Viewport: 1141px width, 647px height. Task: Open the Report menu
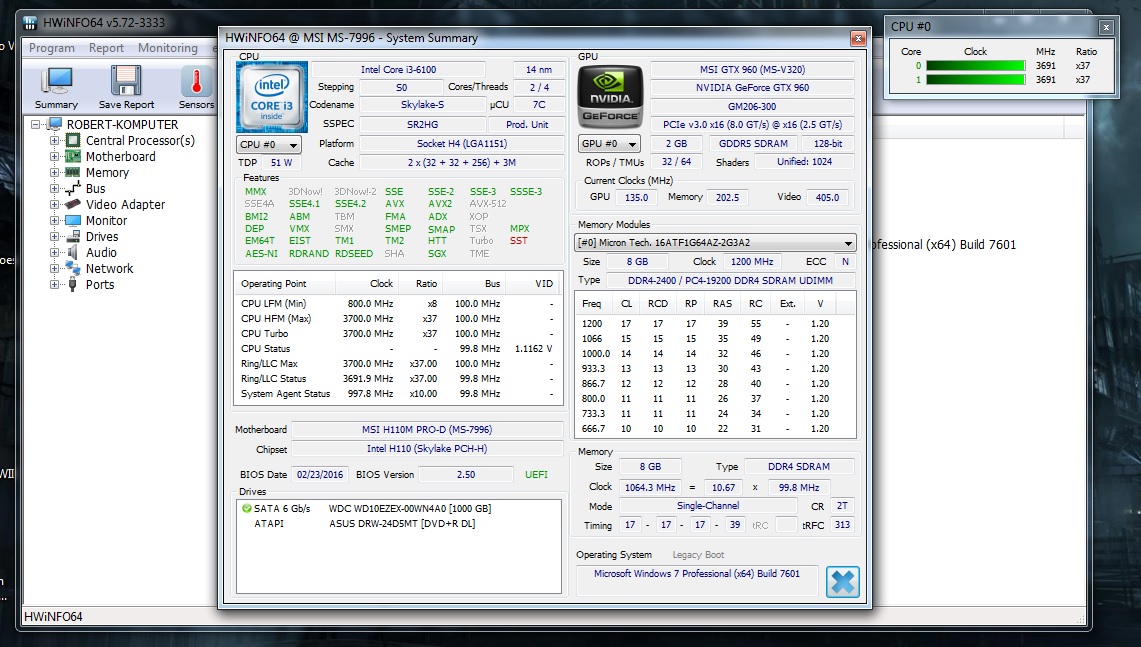(x=106, y=48)
